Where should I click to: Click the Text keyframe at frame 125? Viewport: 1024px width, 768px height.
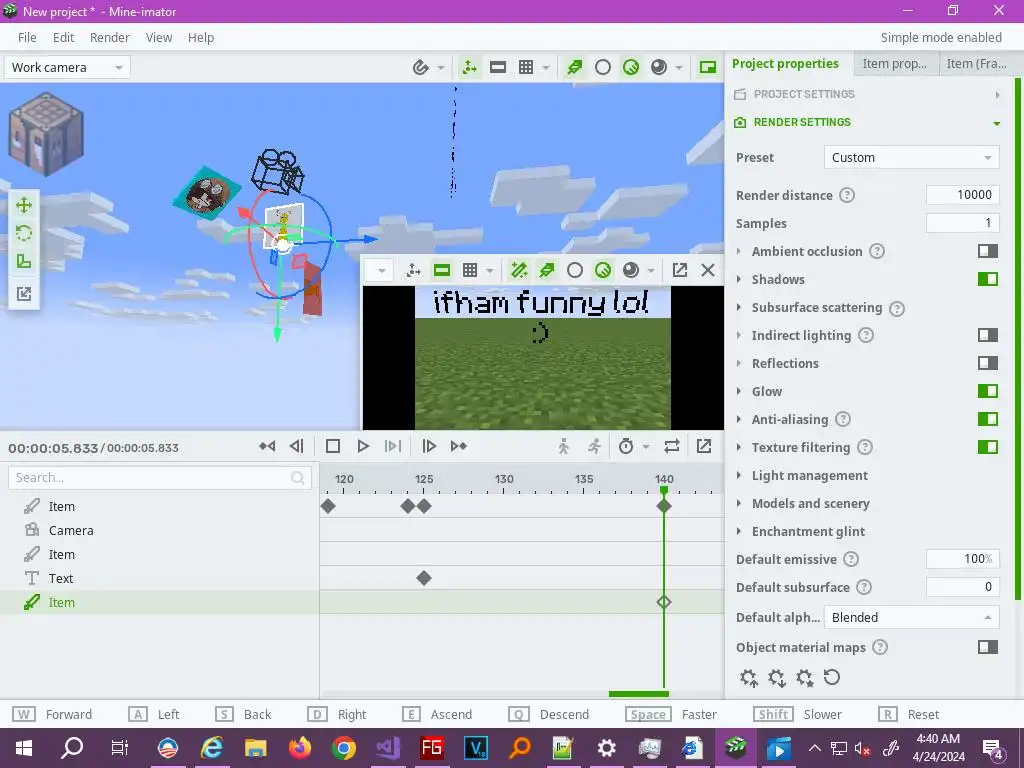tap(424, 578)
